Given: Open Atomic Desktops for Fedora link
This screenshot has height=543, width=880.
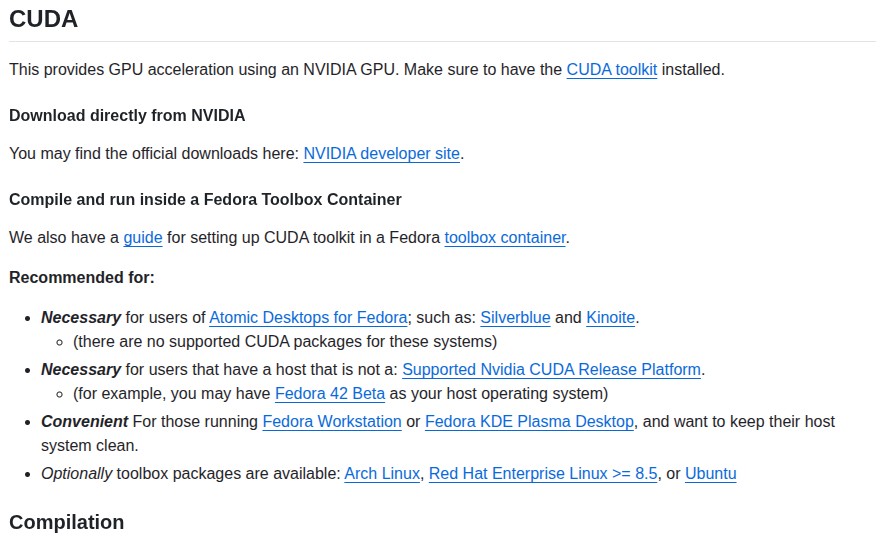Looking at the screenshot, I should pyautogui.click(x=308, y=318).
